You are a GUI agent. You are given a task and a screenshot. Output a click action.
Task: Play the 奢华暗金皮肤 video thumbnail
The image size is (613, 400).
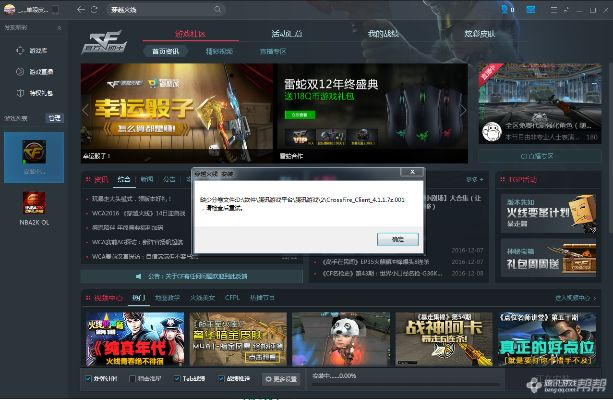(238, 339)
